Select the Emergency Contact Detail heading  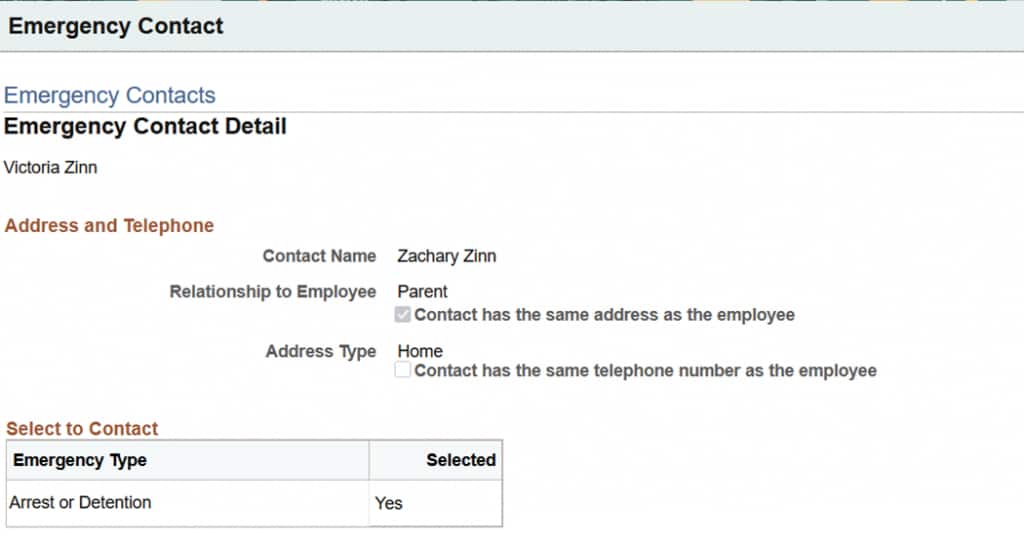tap(145, 127)
